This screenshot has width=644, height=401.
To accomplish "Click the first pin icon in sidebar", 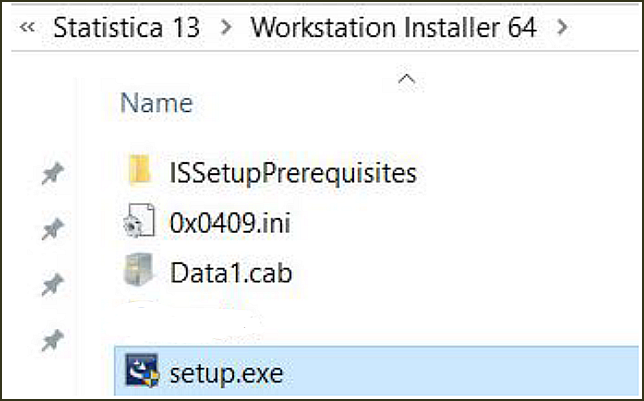I will click(x=53, y=173).
